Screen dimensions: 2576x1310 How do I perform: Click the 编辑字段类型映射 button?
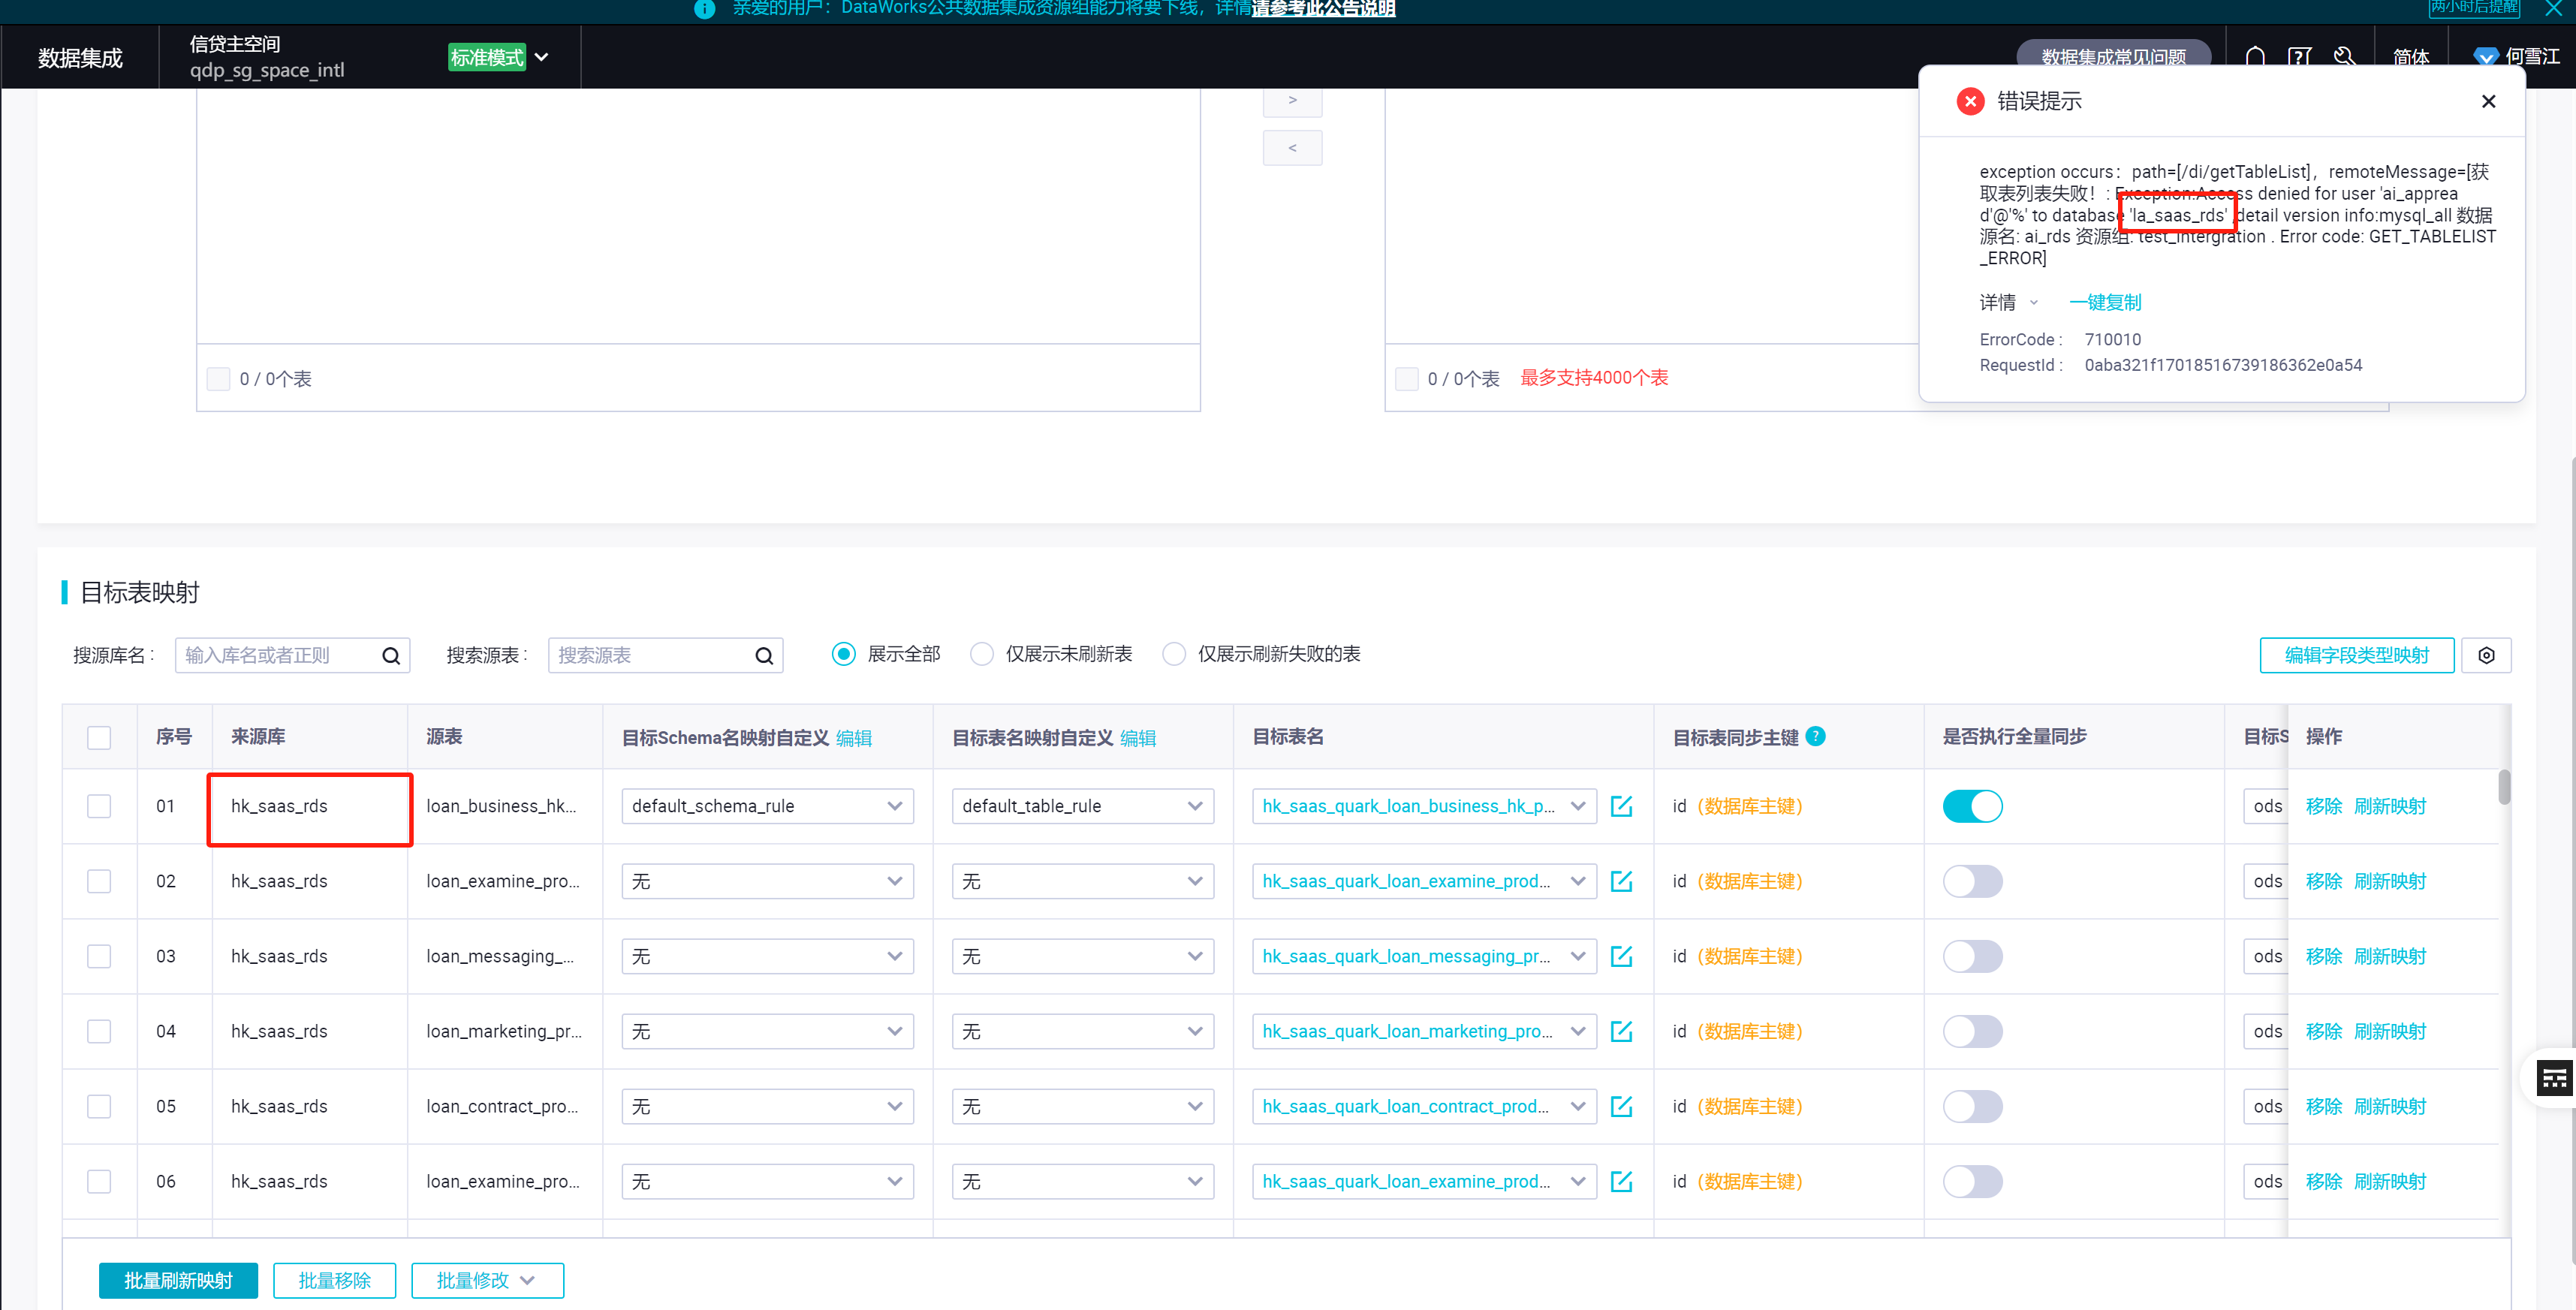(2356, 655)
